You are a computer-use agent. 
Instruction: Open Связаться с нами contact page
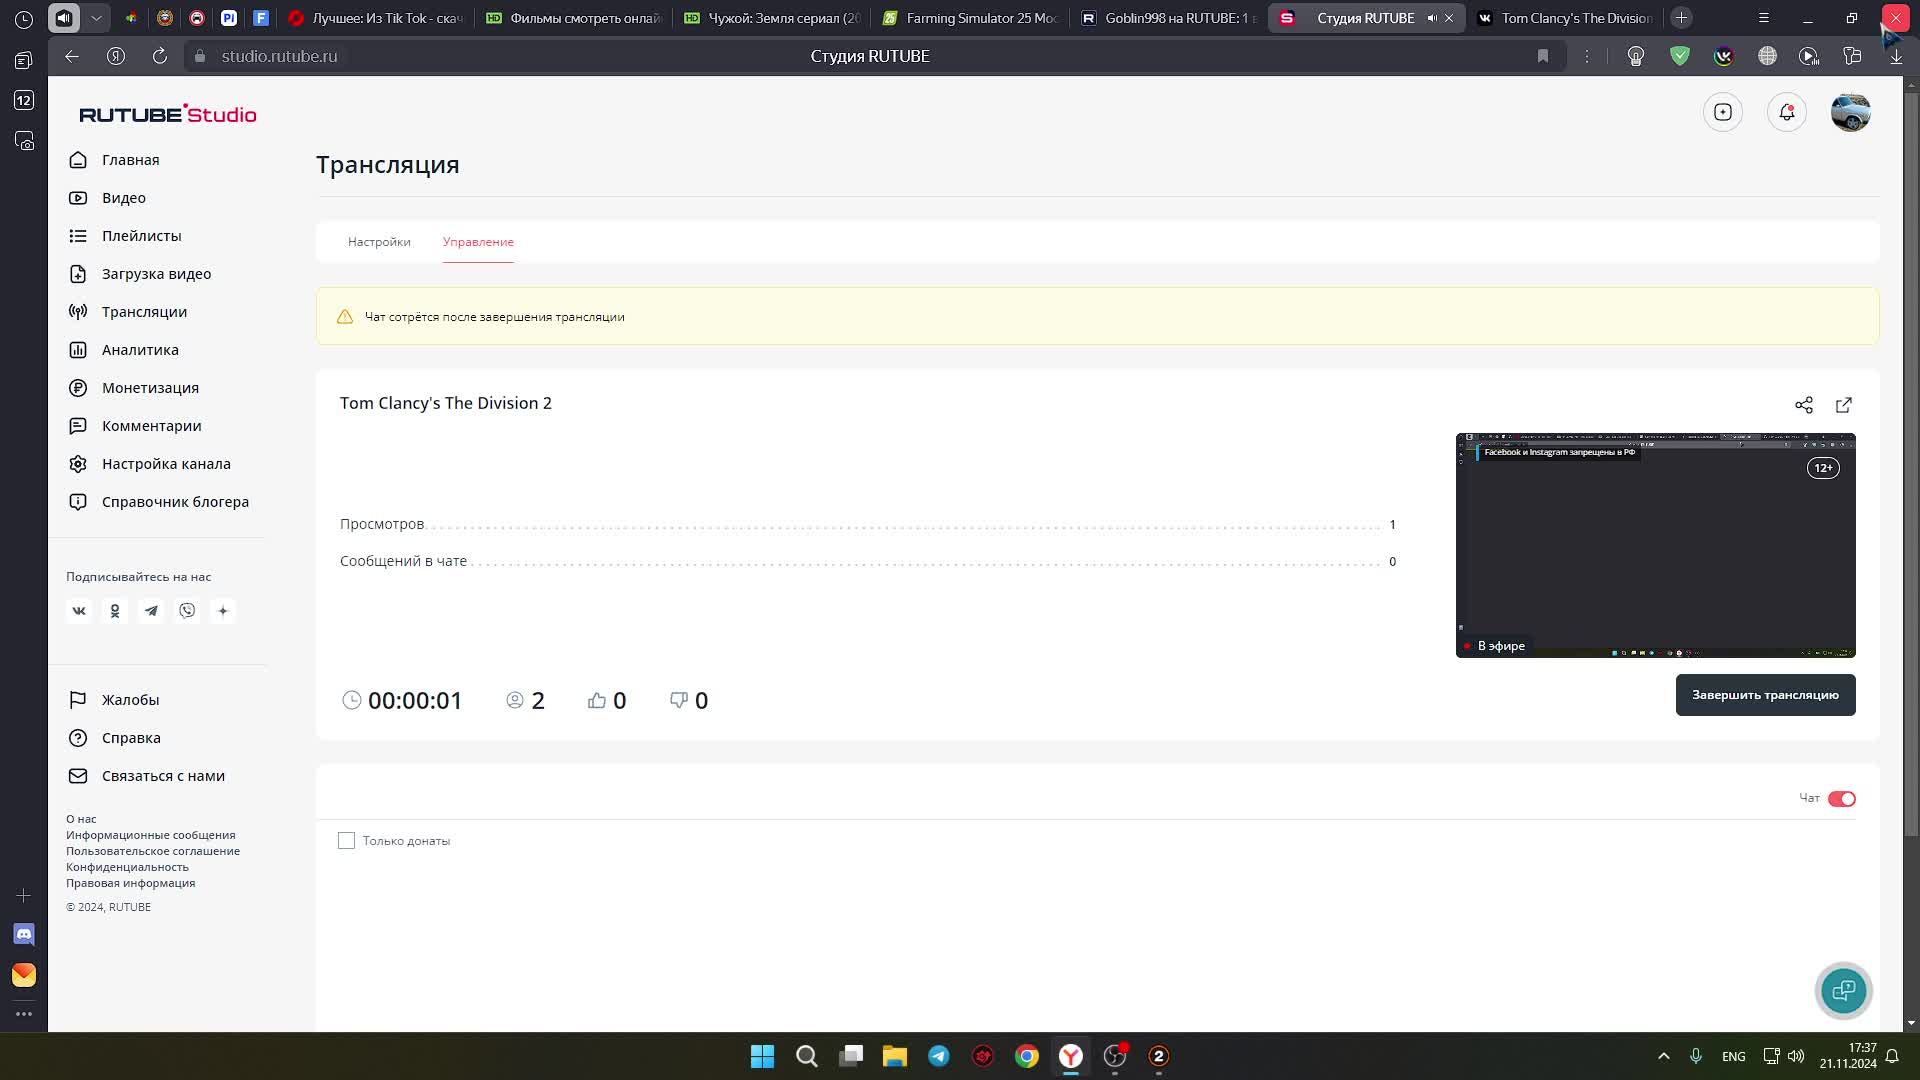163,776
